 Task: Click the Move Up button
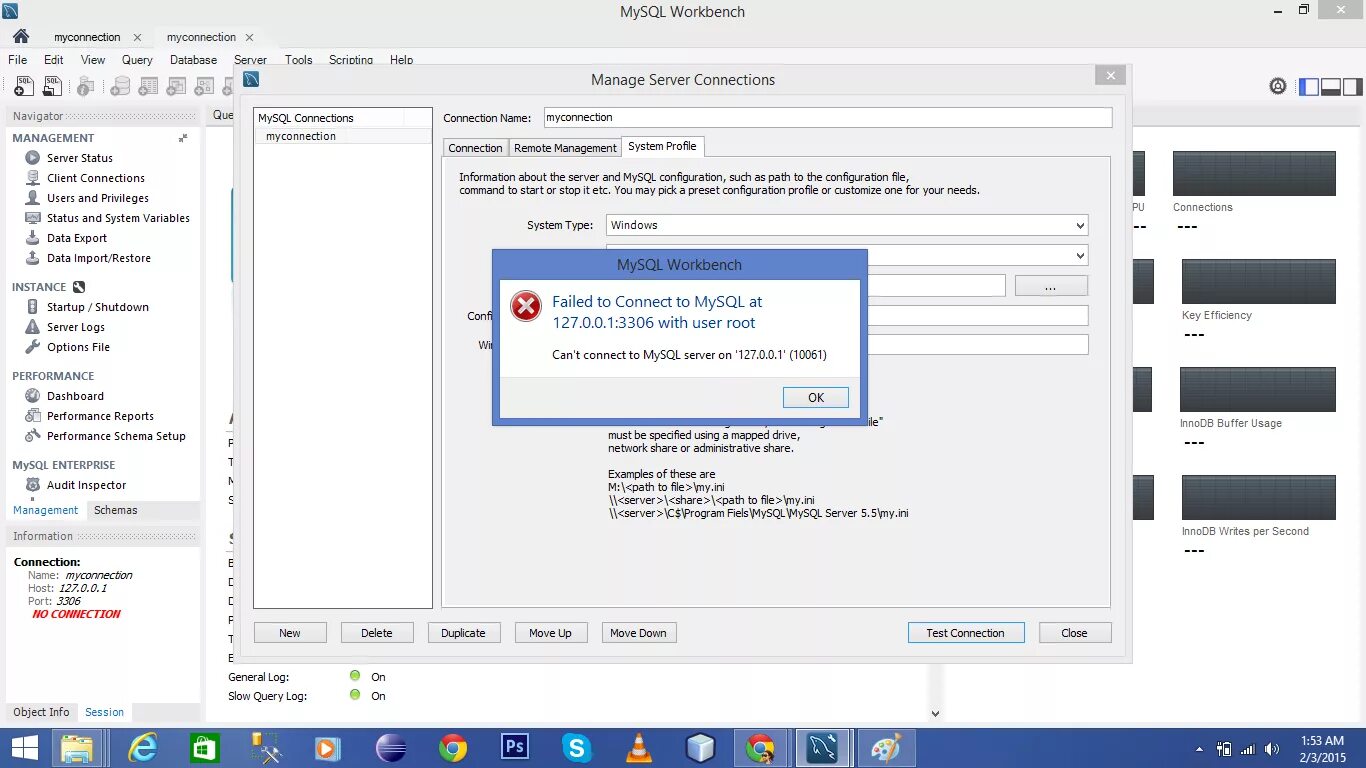551,633
